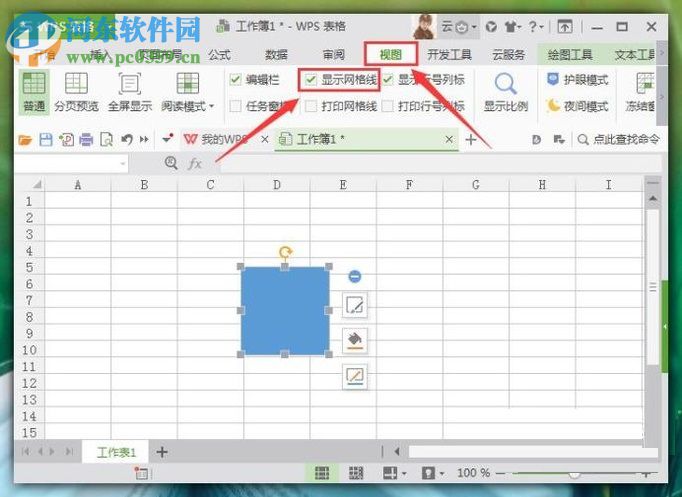Select the 工作表1 sheet tab

(116, 452)
